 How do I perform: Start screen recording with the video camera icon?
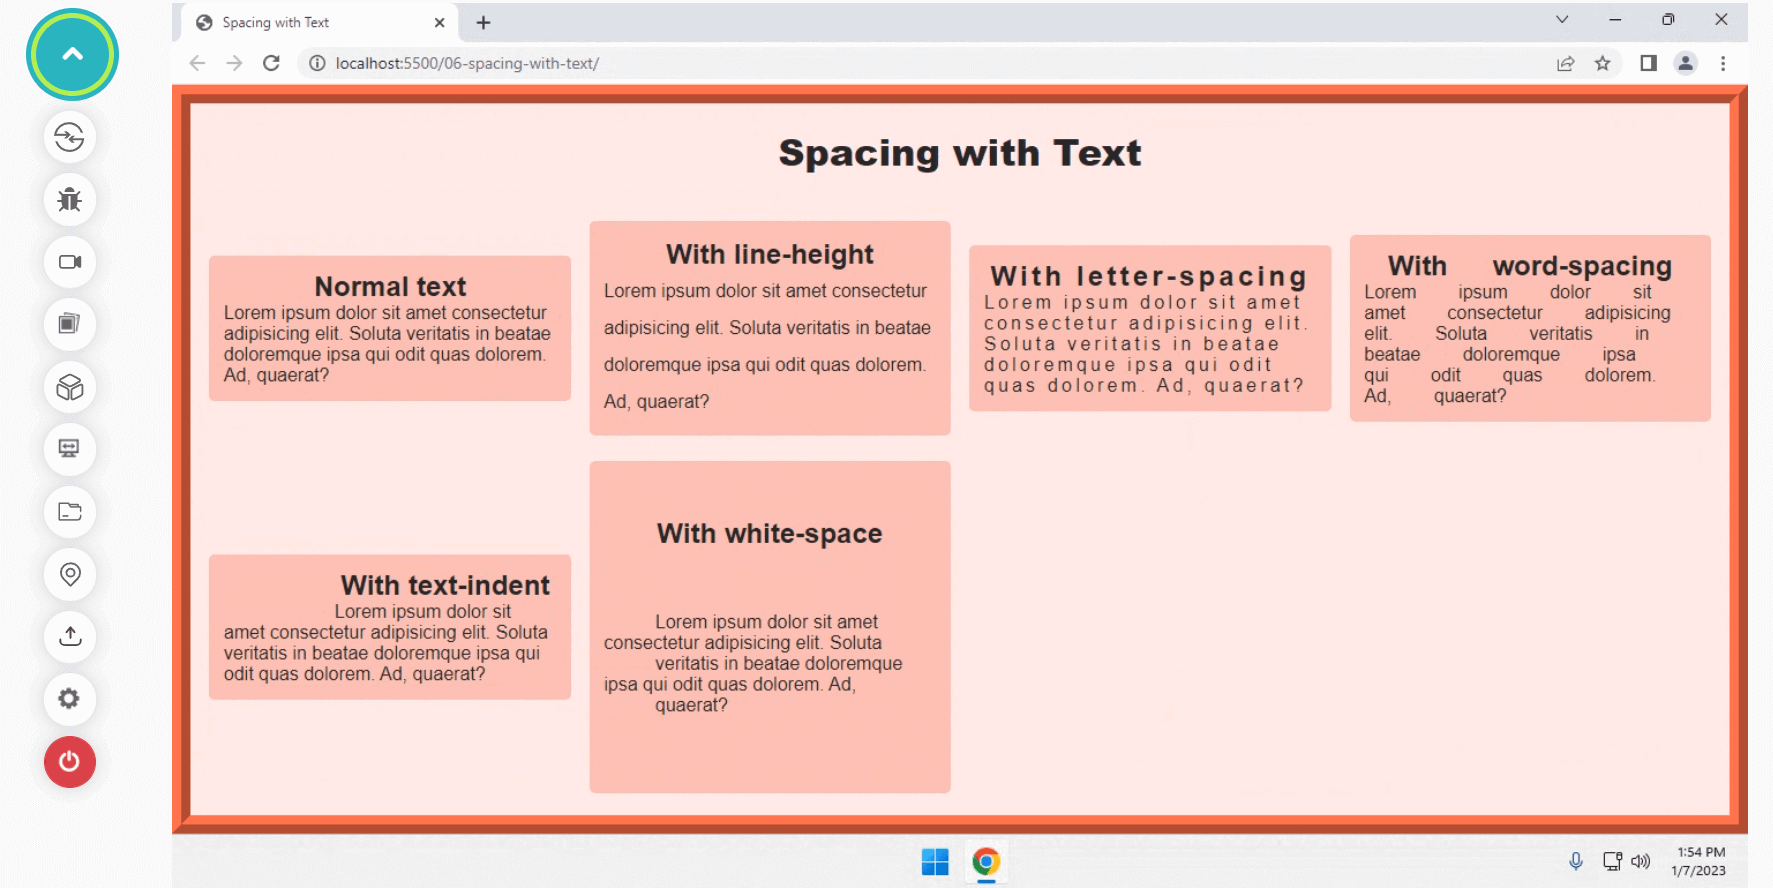coord(70,262)
